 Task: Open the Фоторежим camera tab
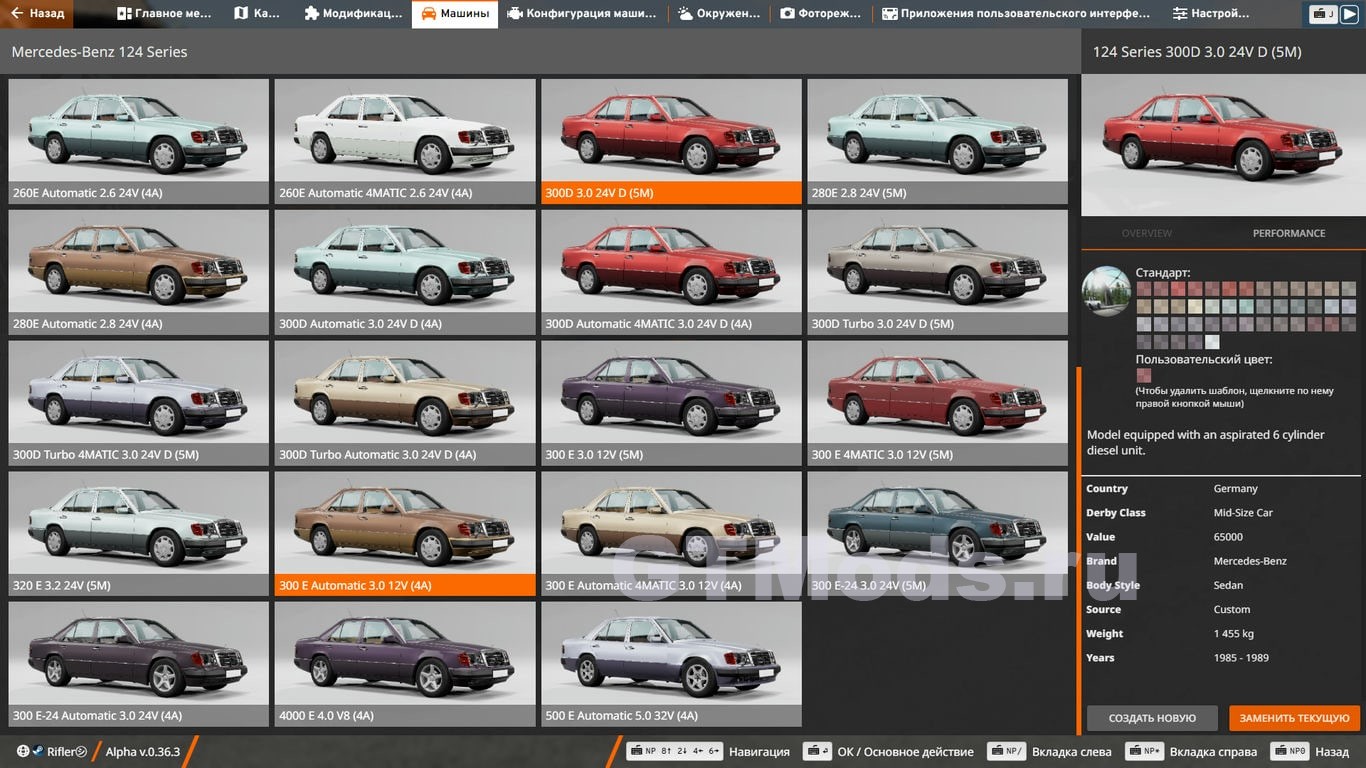coord(820,14)
